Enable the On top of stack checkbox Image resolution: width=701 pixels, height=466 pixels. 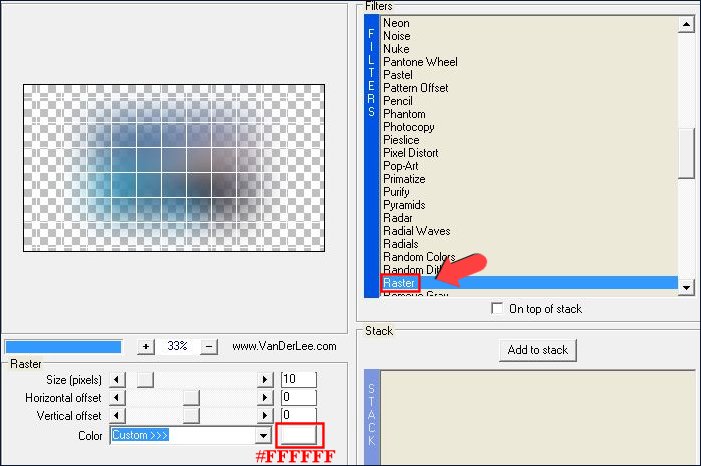498,309
